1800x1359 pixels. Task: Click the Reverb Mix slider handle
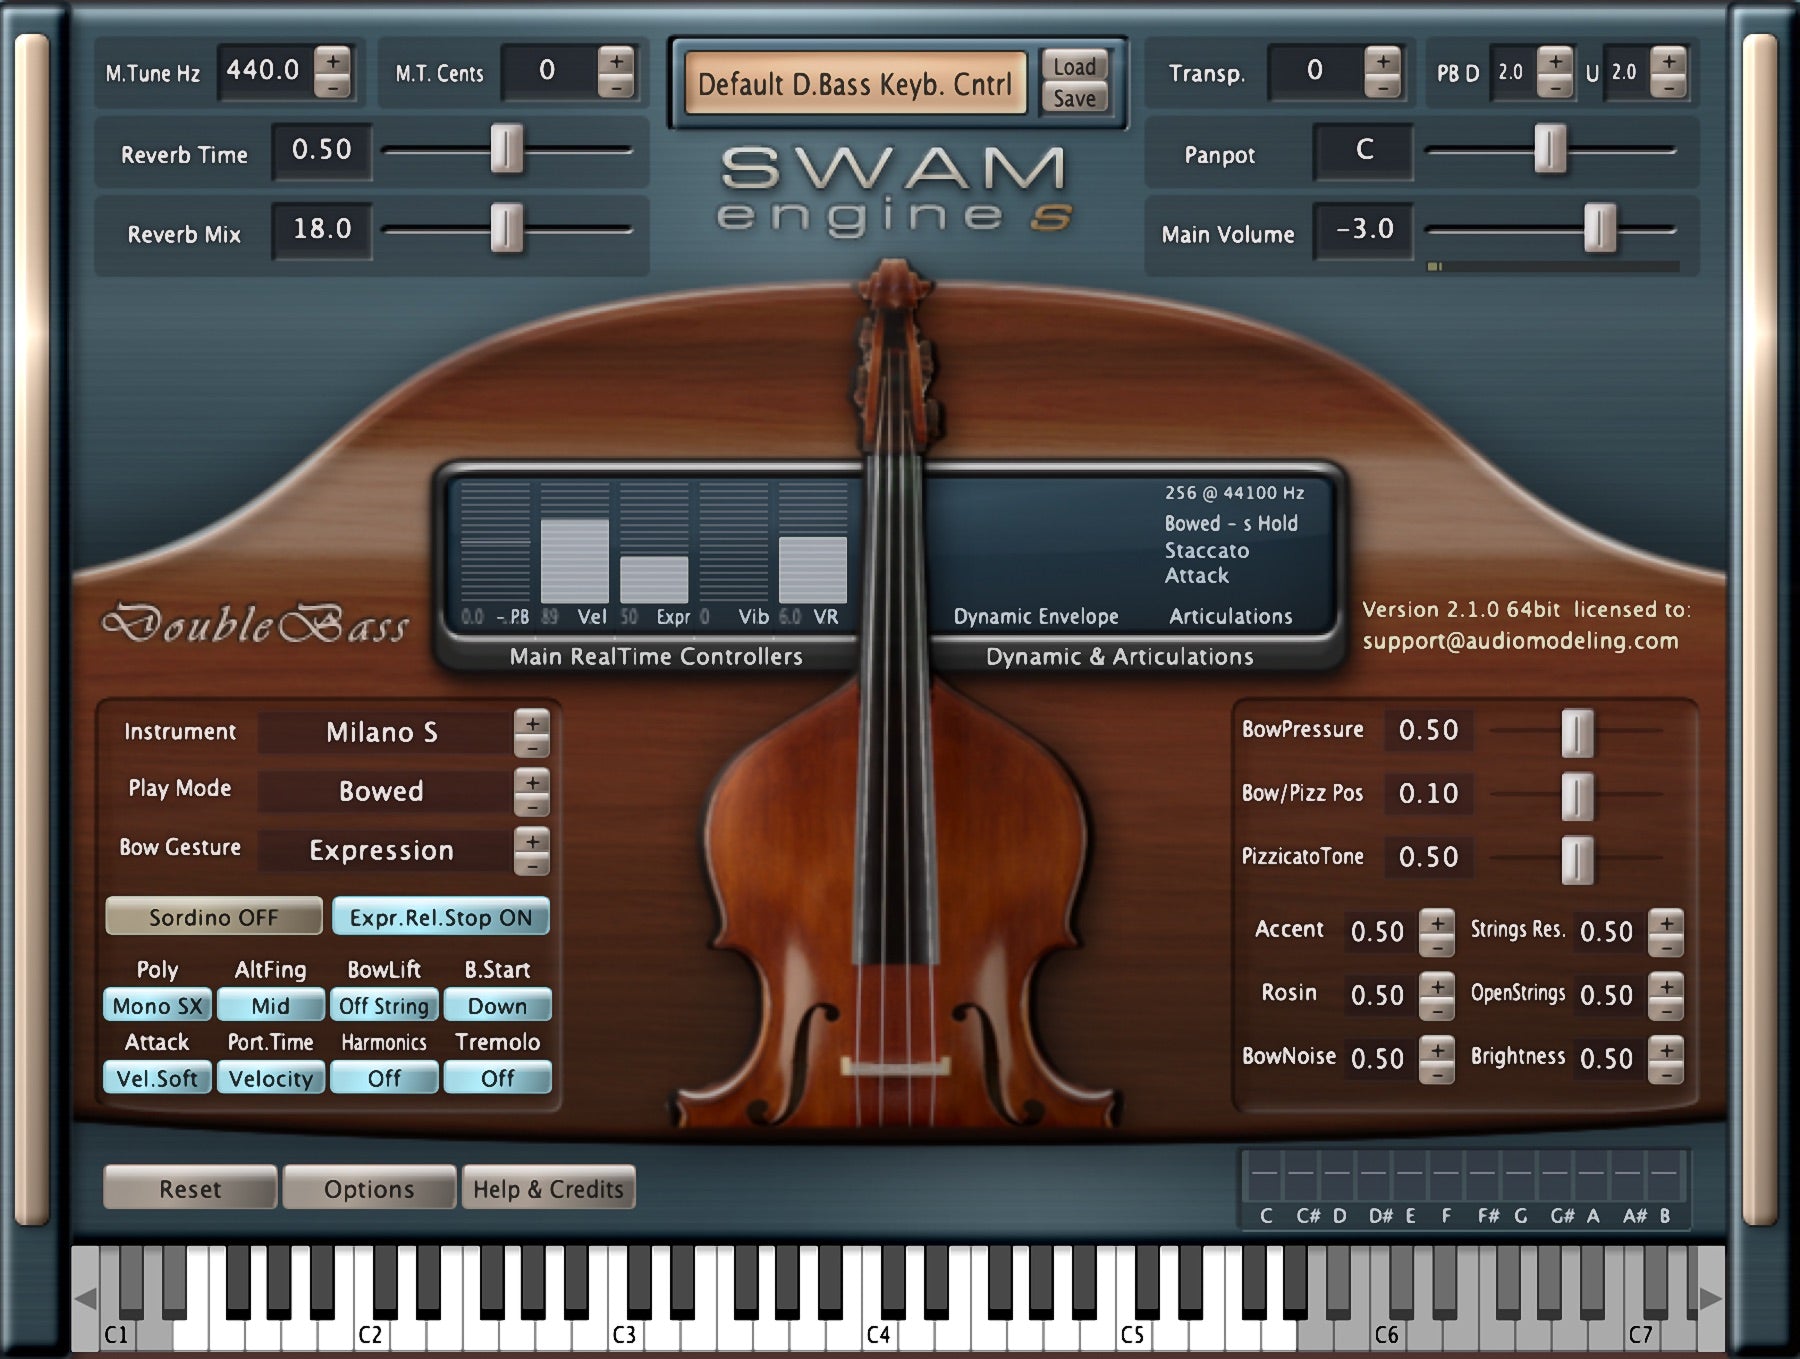508,229
